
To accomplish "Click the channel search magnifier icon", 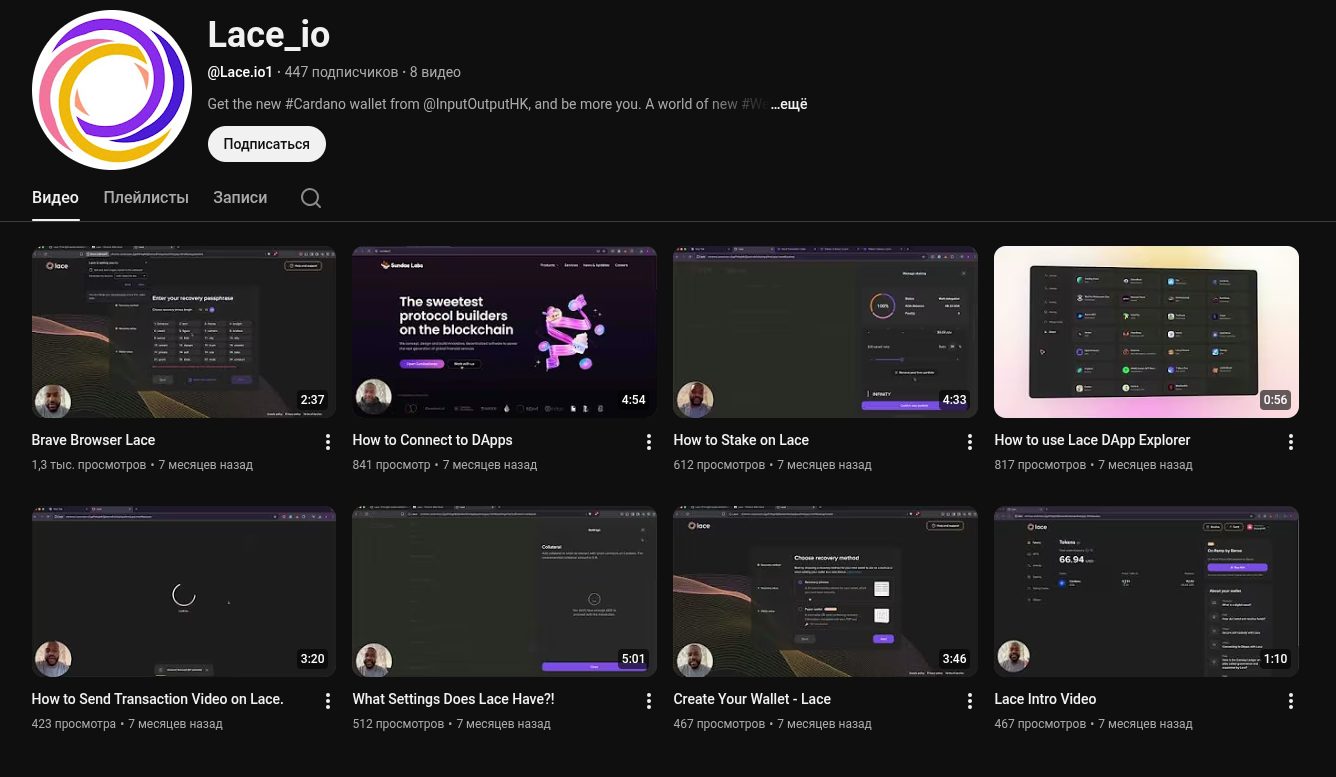I will click(311, 198).
